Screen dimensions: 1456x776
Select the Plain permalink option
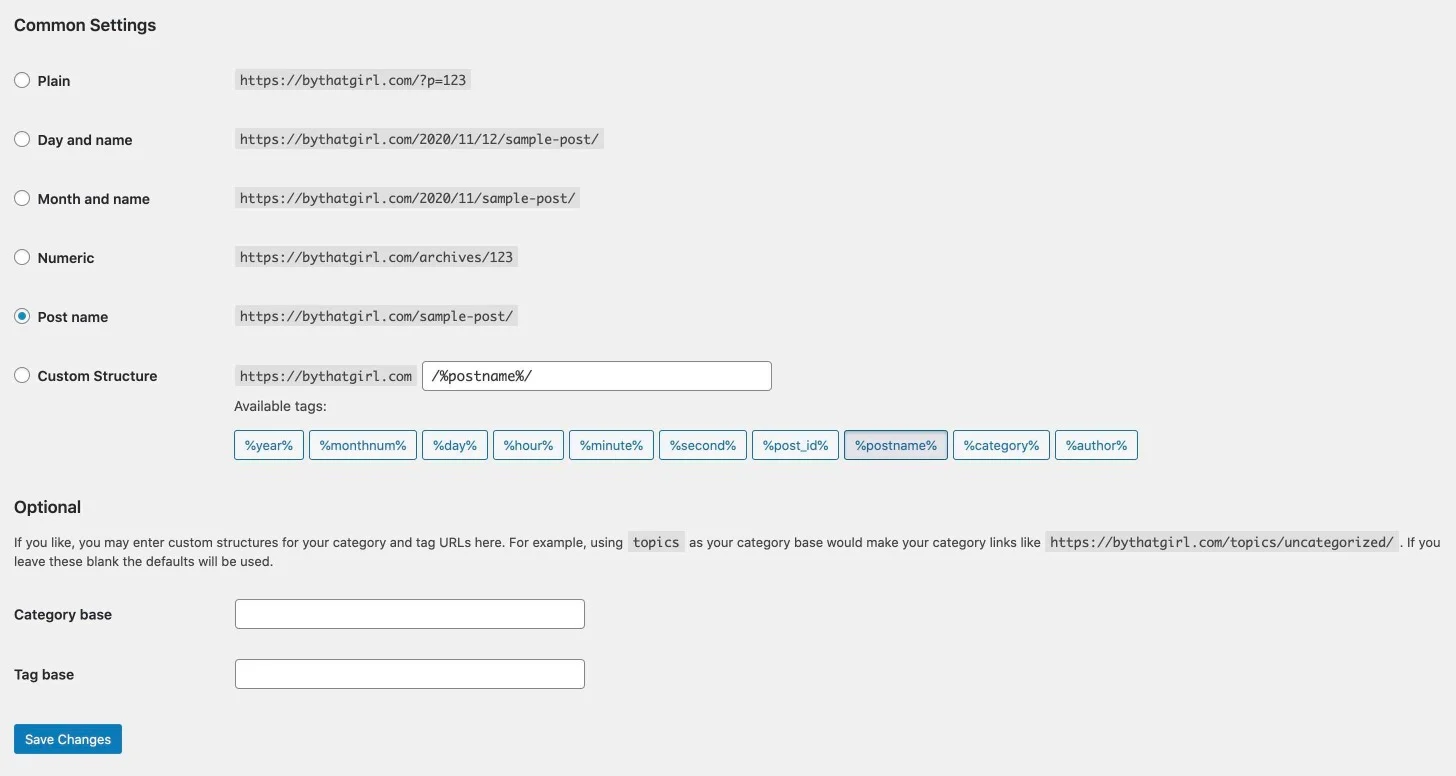[22, 80]
